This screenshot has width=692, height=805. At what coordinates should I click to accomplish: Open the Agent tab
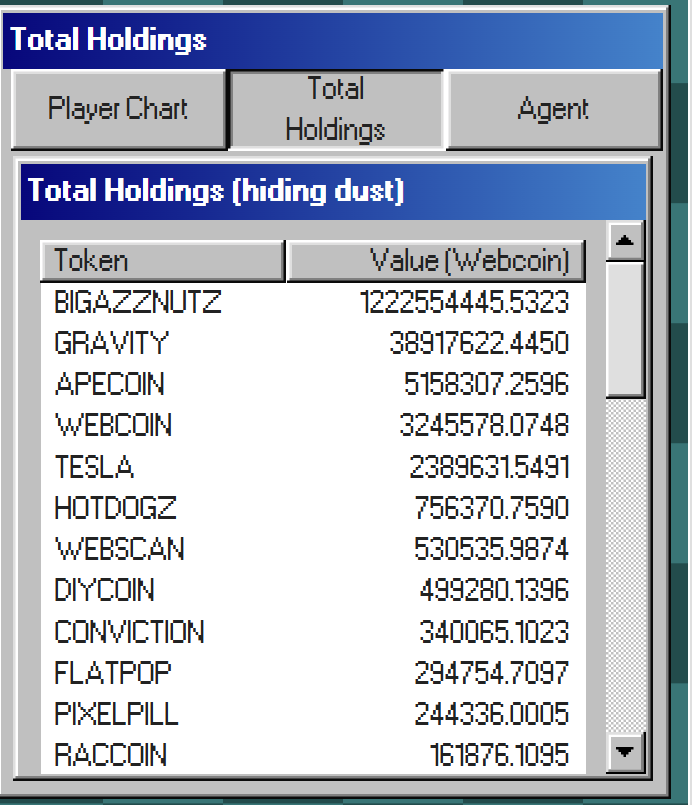(x=554, y=109)
